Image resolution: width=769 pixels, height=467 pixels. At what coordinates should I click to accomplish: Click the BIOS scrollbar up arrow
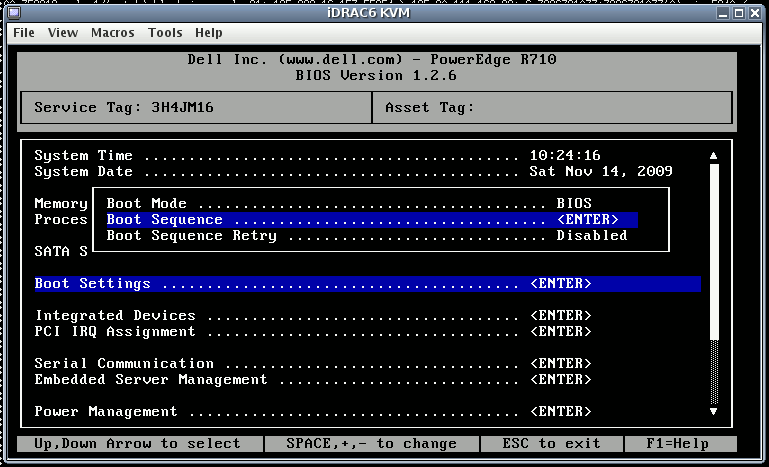[714, 156]
